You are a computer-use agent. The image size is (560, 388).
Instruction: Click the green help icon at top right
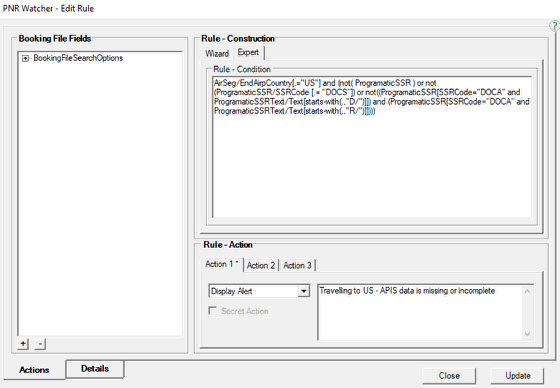(555, 26)
